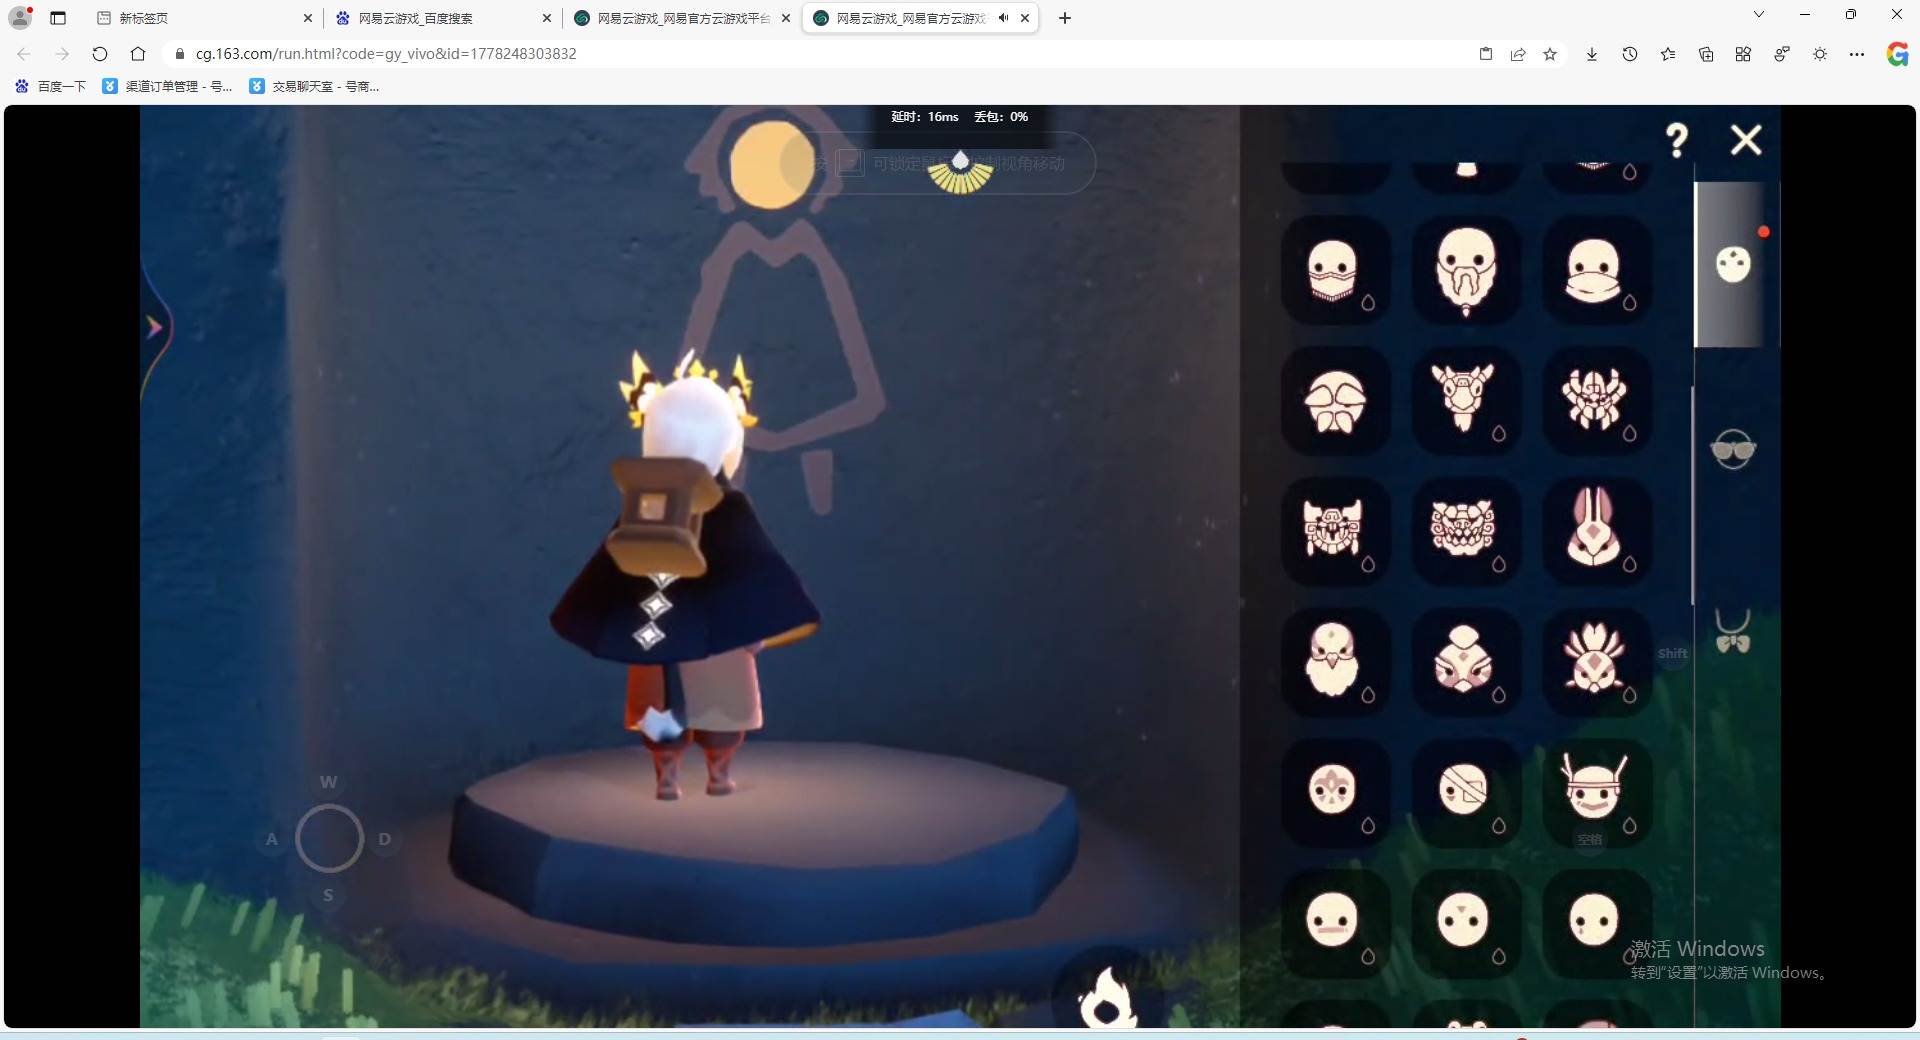Click the Google G toolbar icon
1920x1040 pixels.
point(1897,54)
